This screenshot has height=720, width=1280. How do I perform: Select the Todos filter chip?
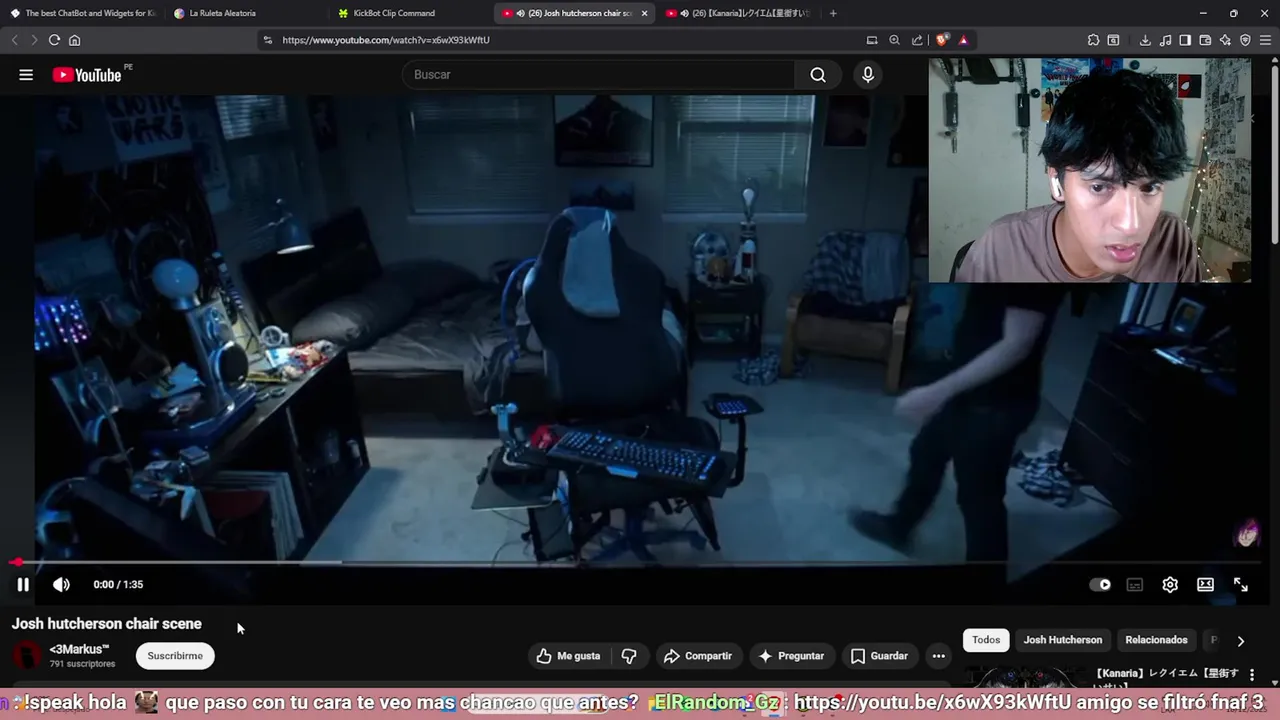pos(986,640)
